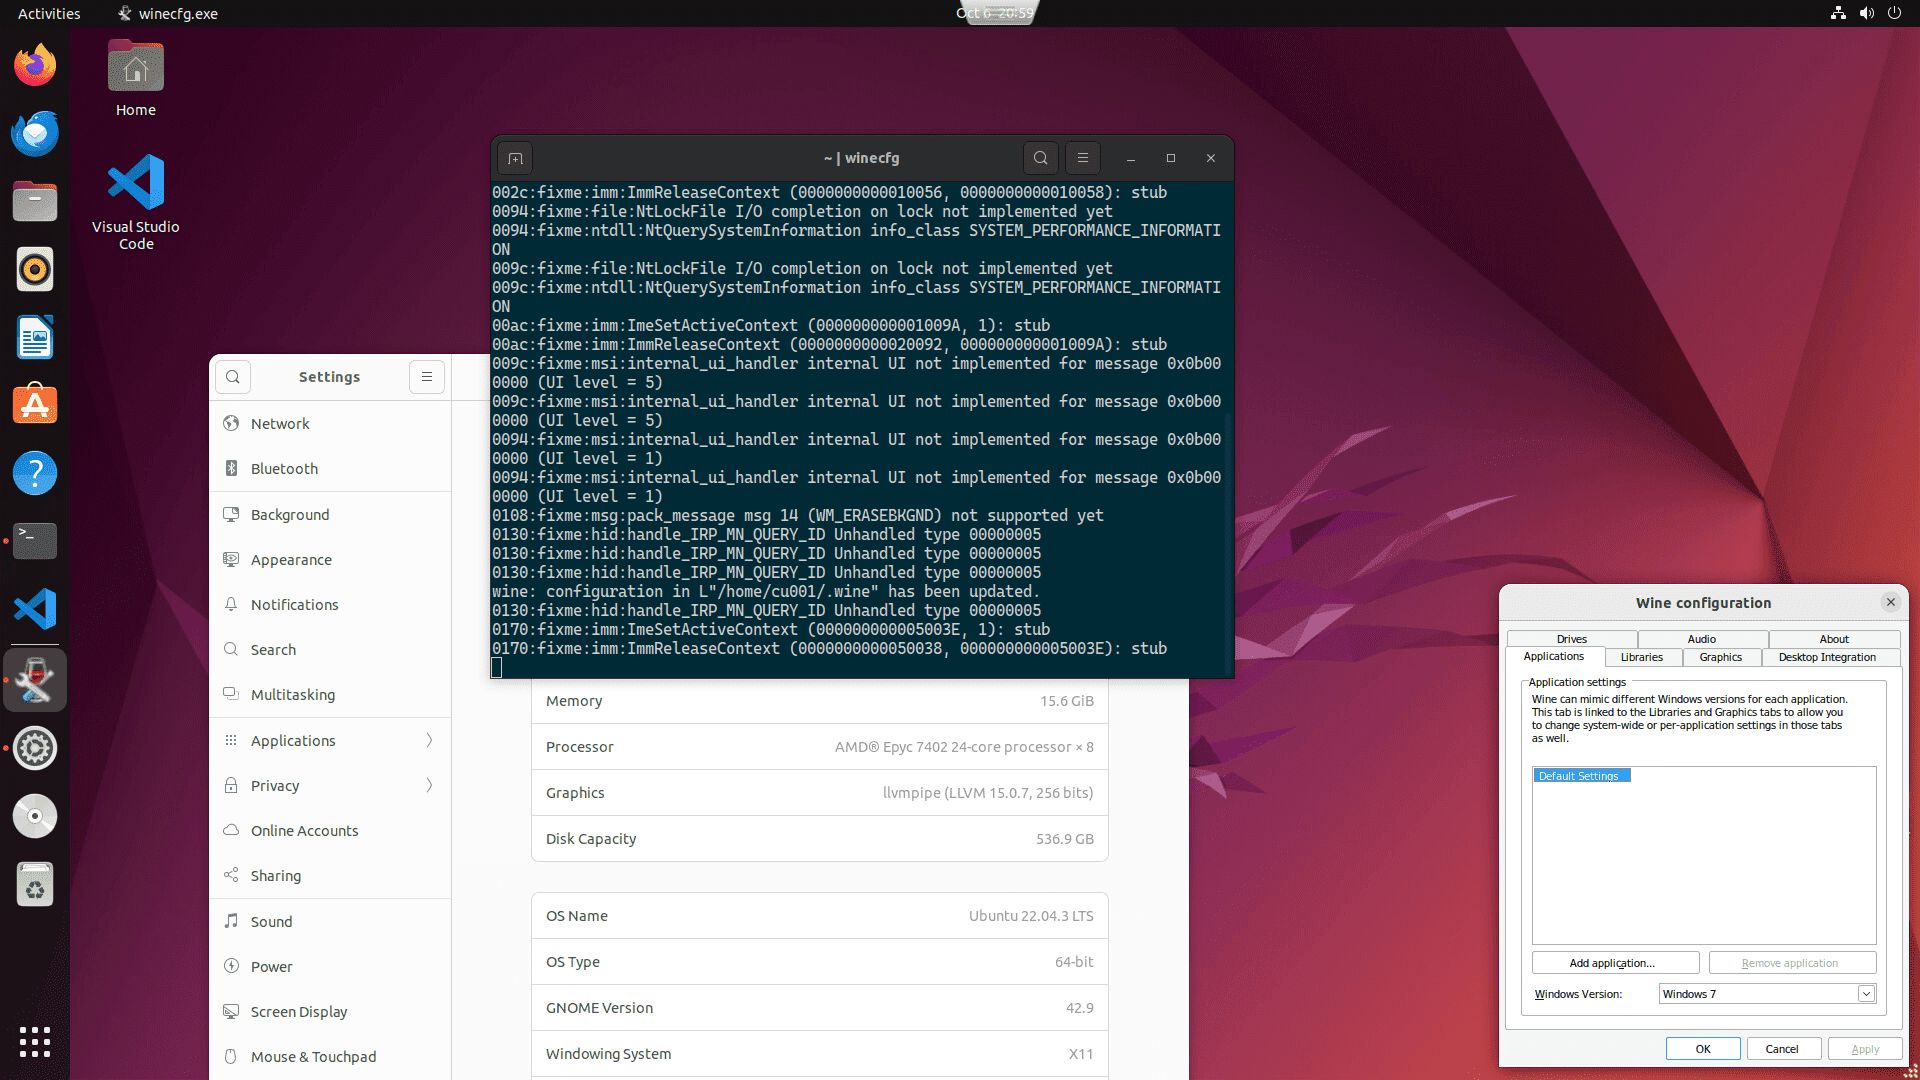Open the Windows Version dropdown in Wine configuration
This screenshot has height=1080, width=1920.
tap(1767, 994)
